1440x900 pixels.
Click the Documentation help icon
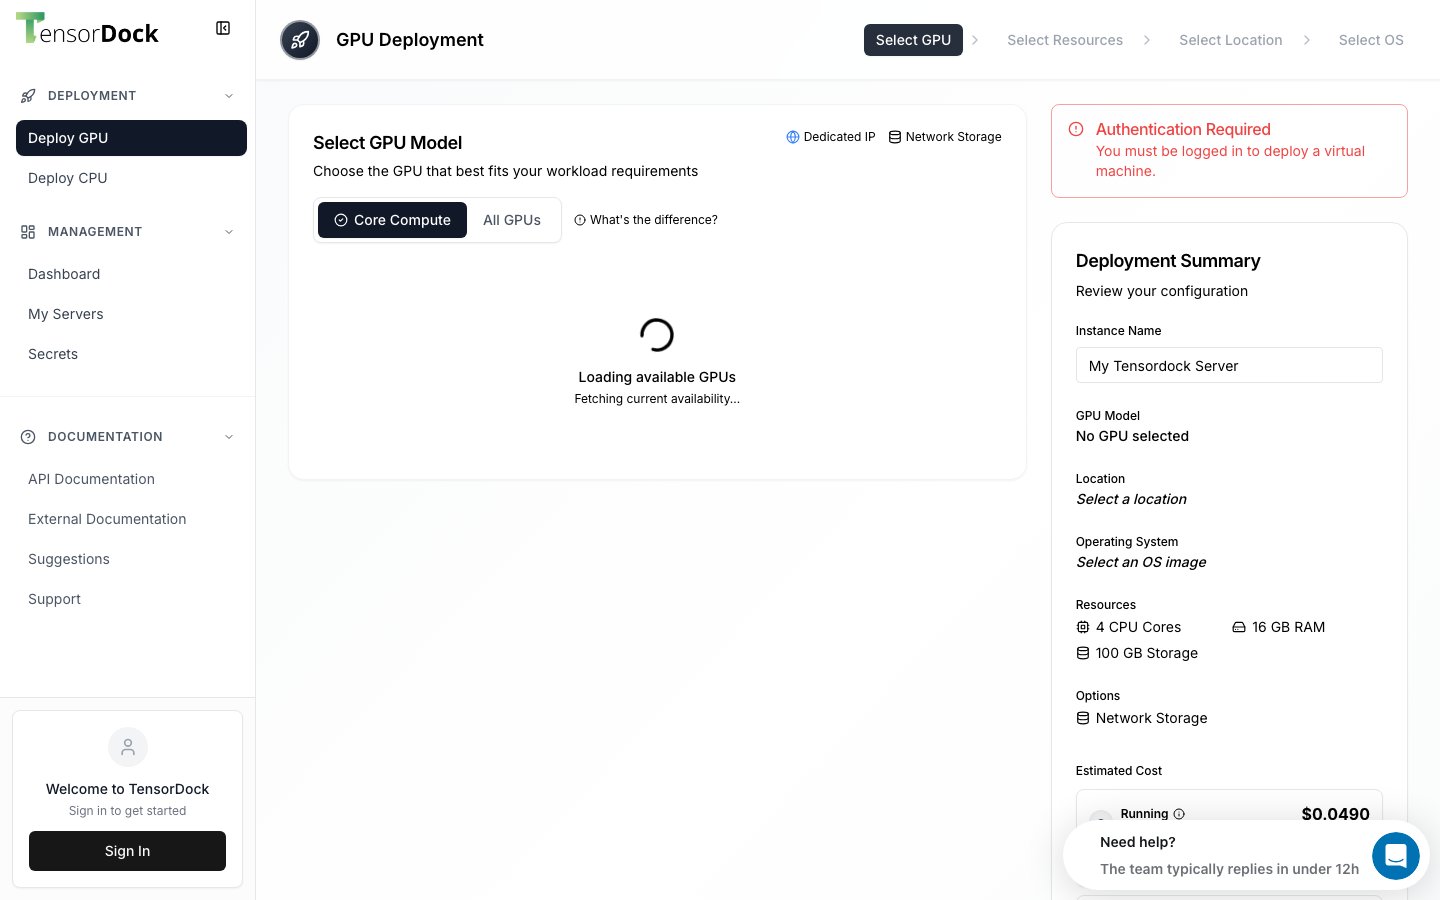(x=28, y=437)
